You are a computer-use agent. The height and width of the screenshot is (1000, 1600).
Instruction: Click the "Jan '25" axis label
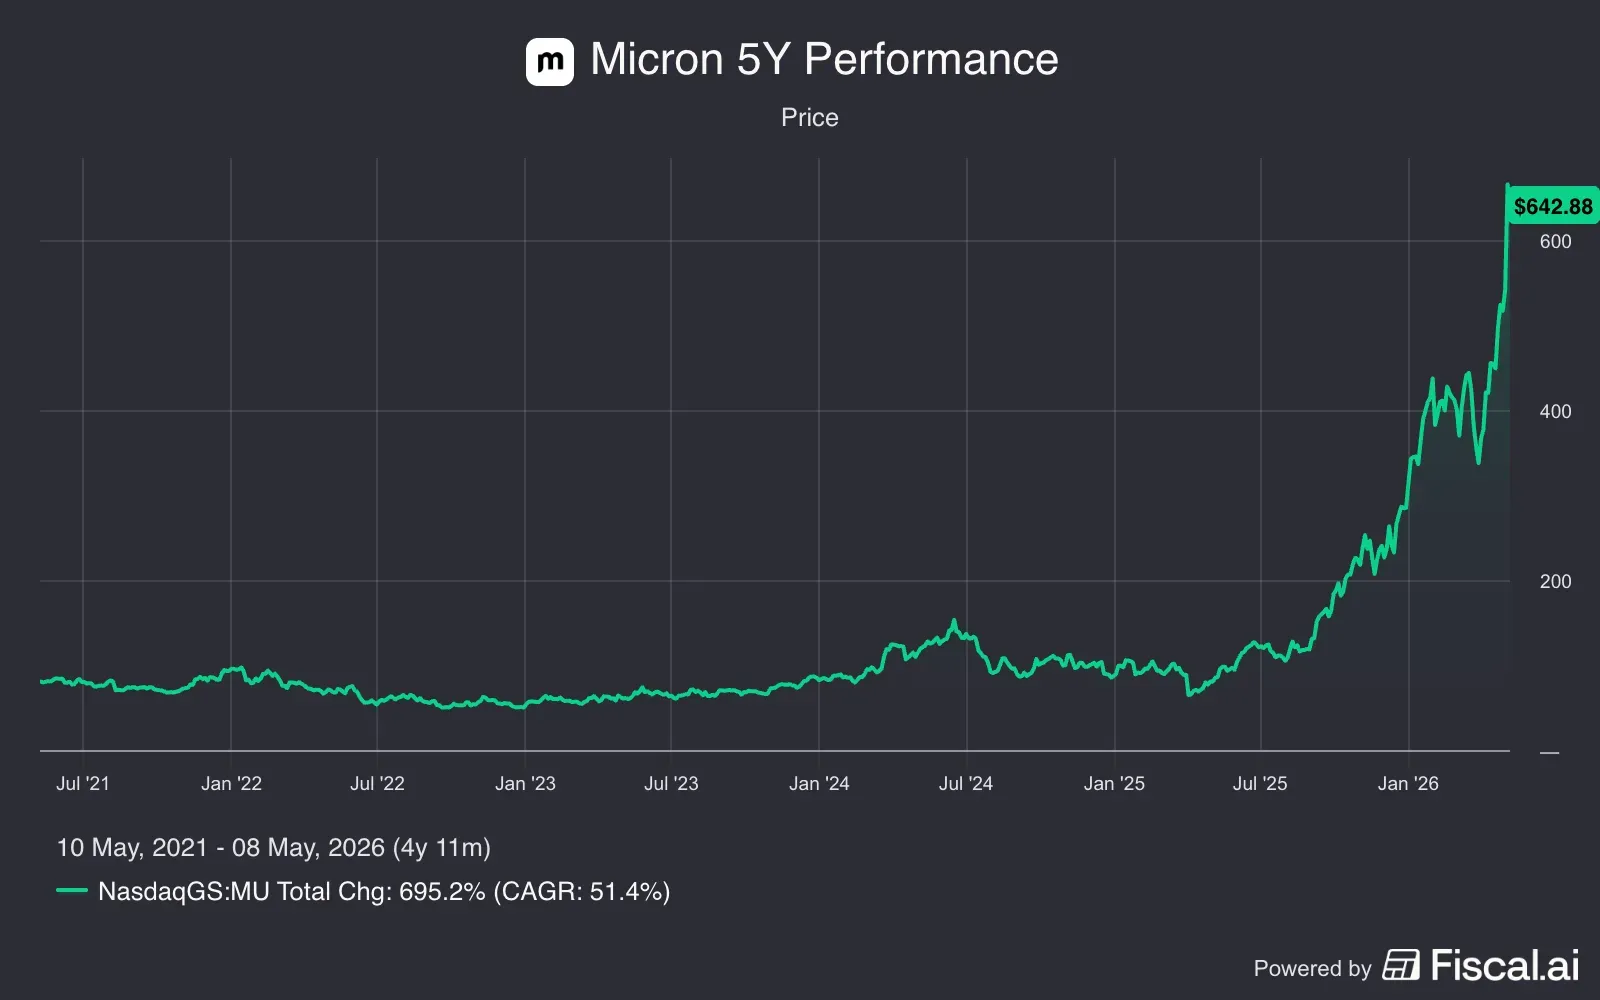tap(1114, 783)
